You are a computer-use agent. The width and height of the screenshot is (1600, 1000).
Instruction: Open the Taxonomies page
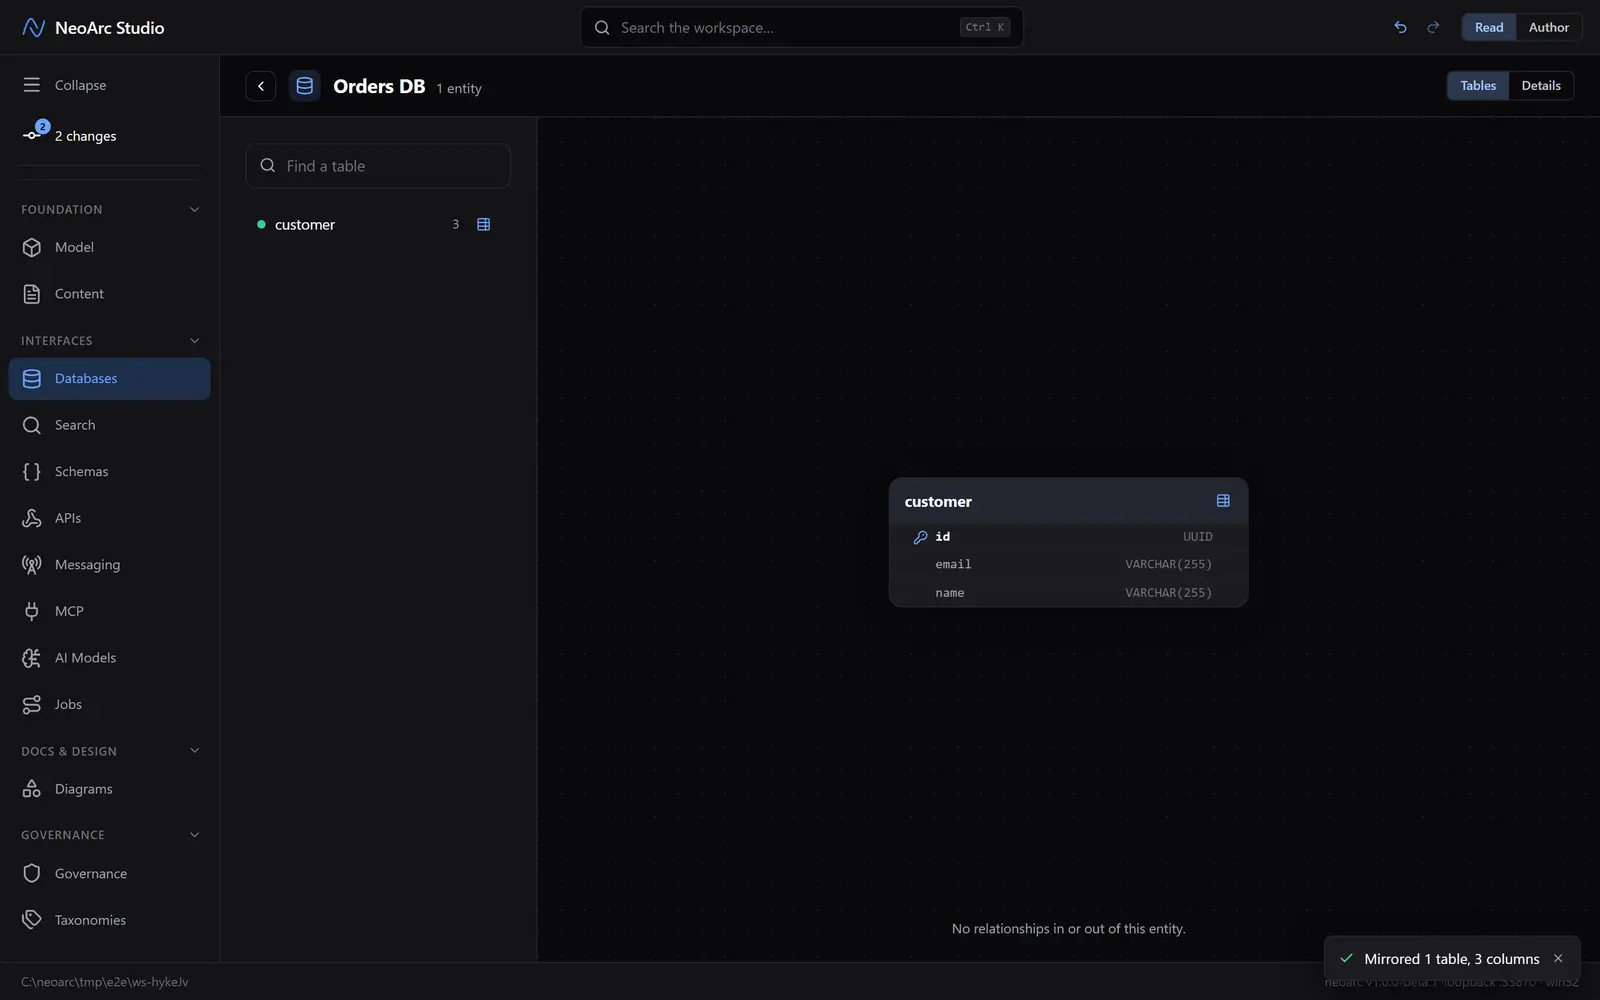110,920
